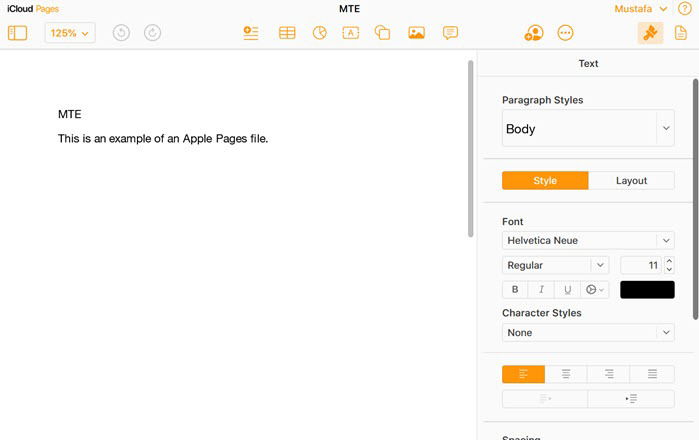The image size is (699, 440).
Task: Open the Collaborate icon
Action: coord(533,33)
